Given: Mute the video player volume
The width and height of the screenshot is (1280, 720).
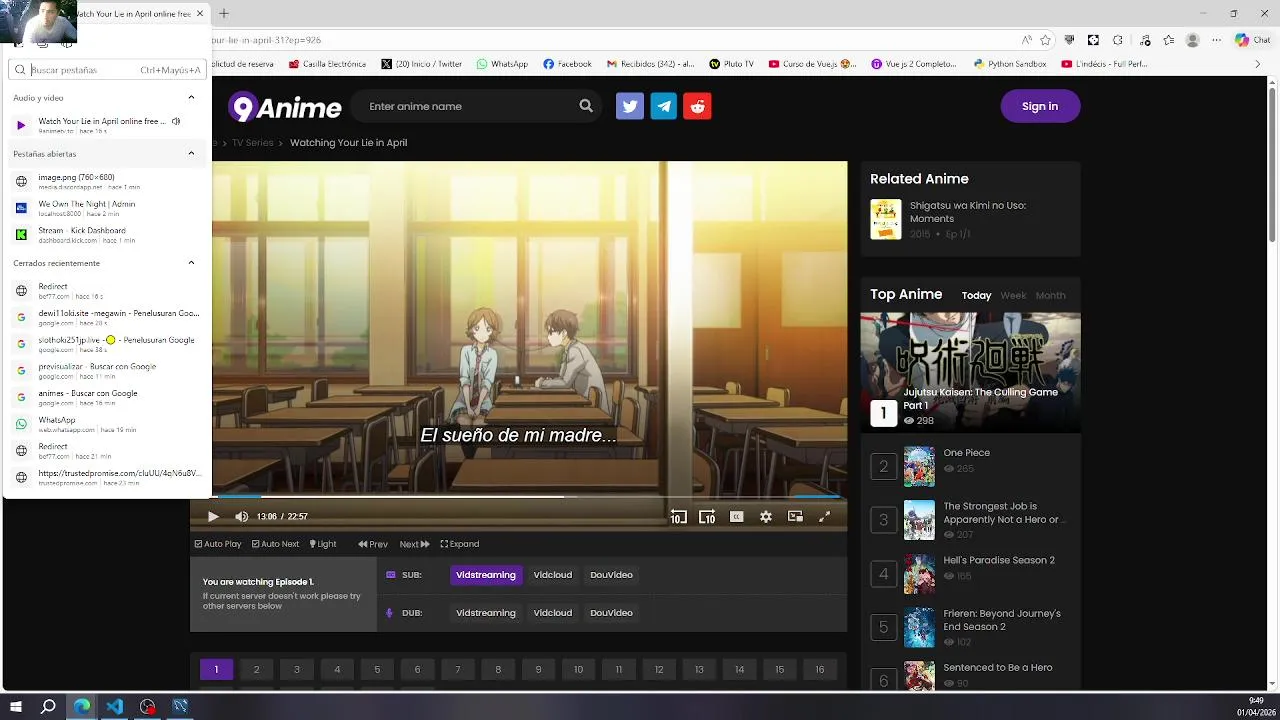Looking at the screenshot, I should (x=241, y=516).
